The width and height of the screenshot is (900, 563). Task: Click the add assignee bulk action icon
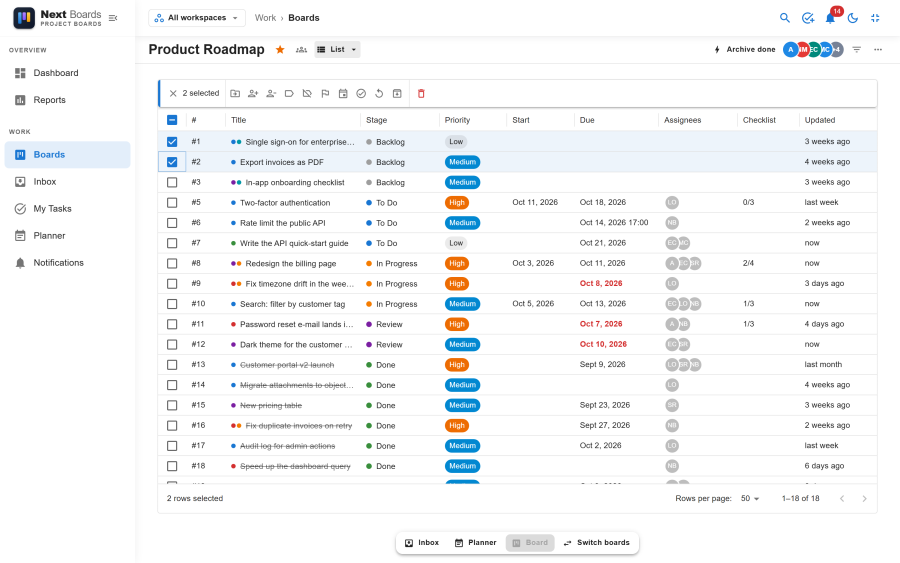(253, 94)
